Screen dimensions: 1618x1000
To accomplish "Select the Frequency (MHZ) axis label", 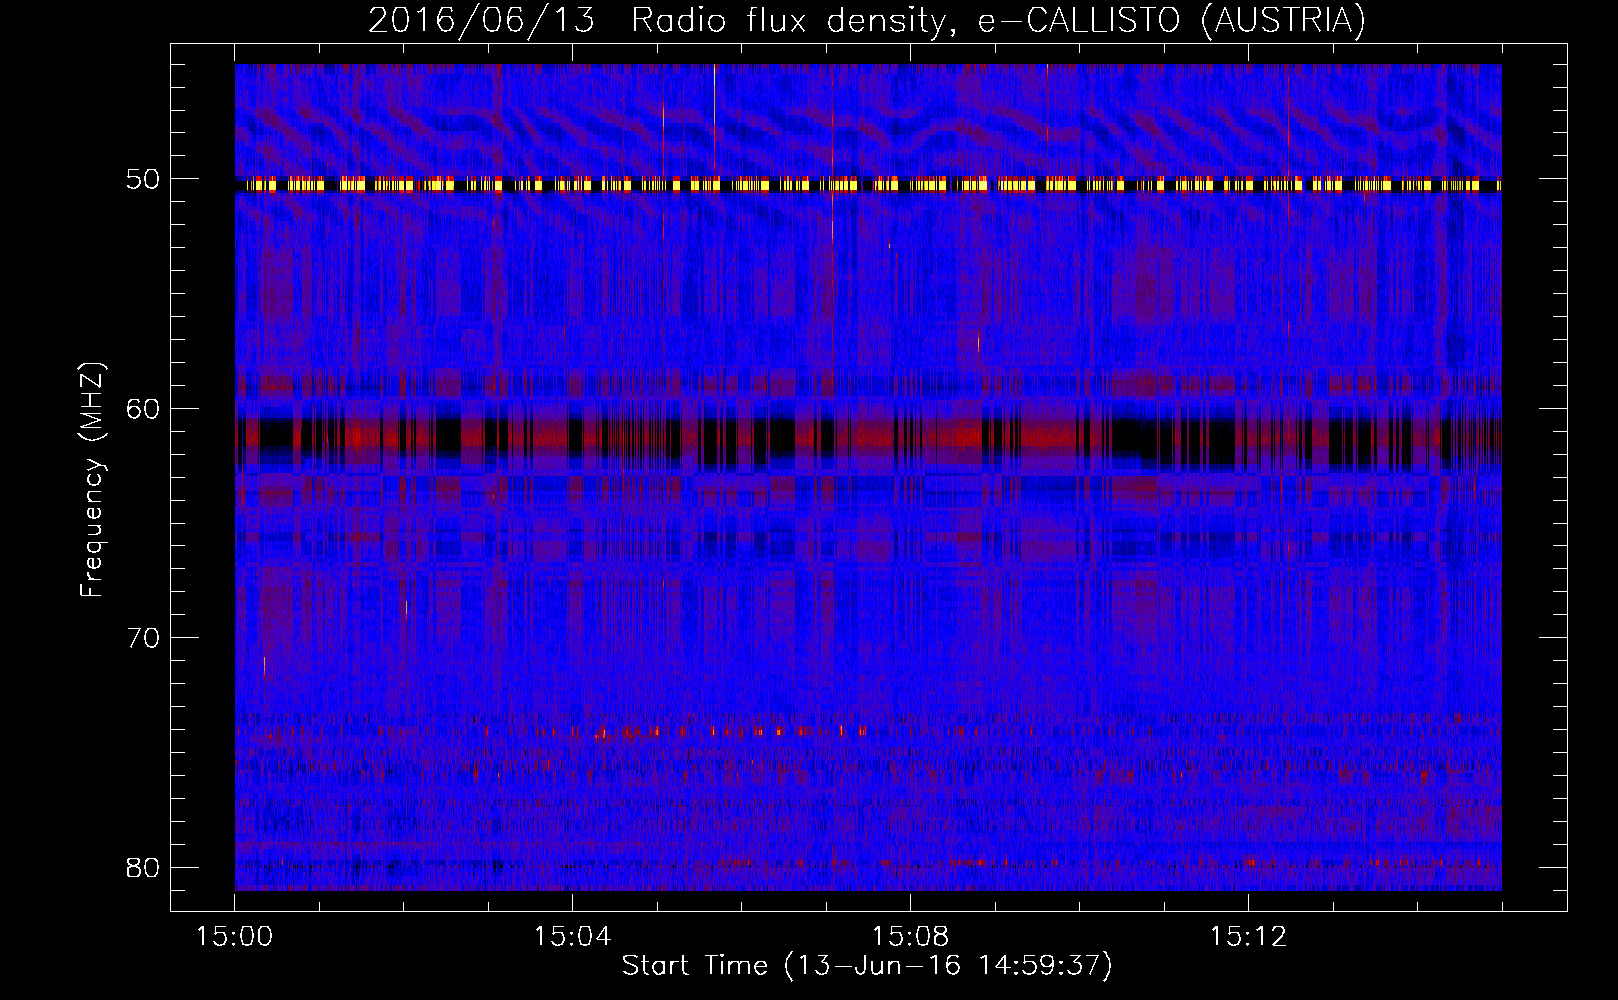I will 92,480.
